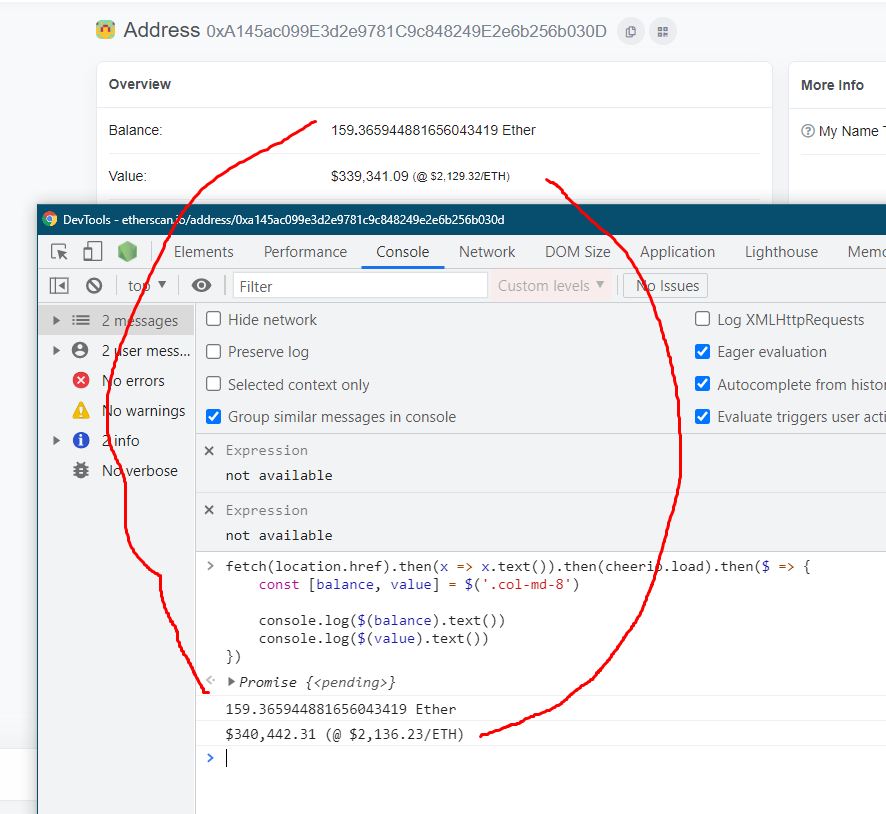The image size is (886, 814).
Task: Click the 2 messages list icon
Action: tap(81, 320)
